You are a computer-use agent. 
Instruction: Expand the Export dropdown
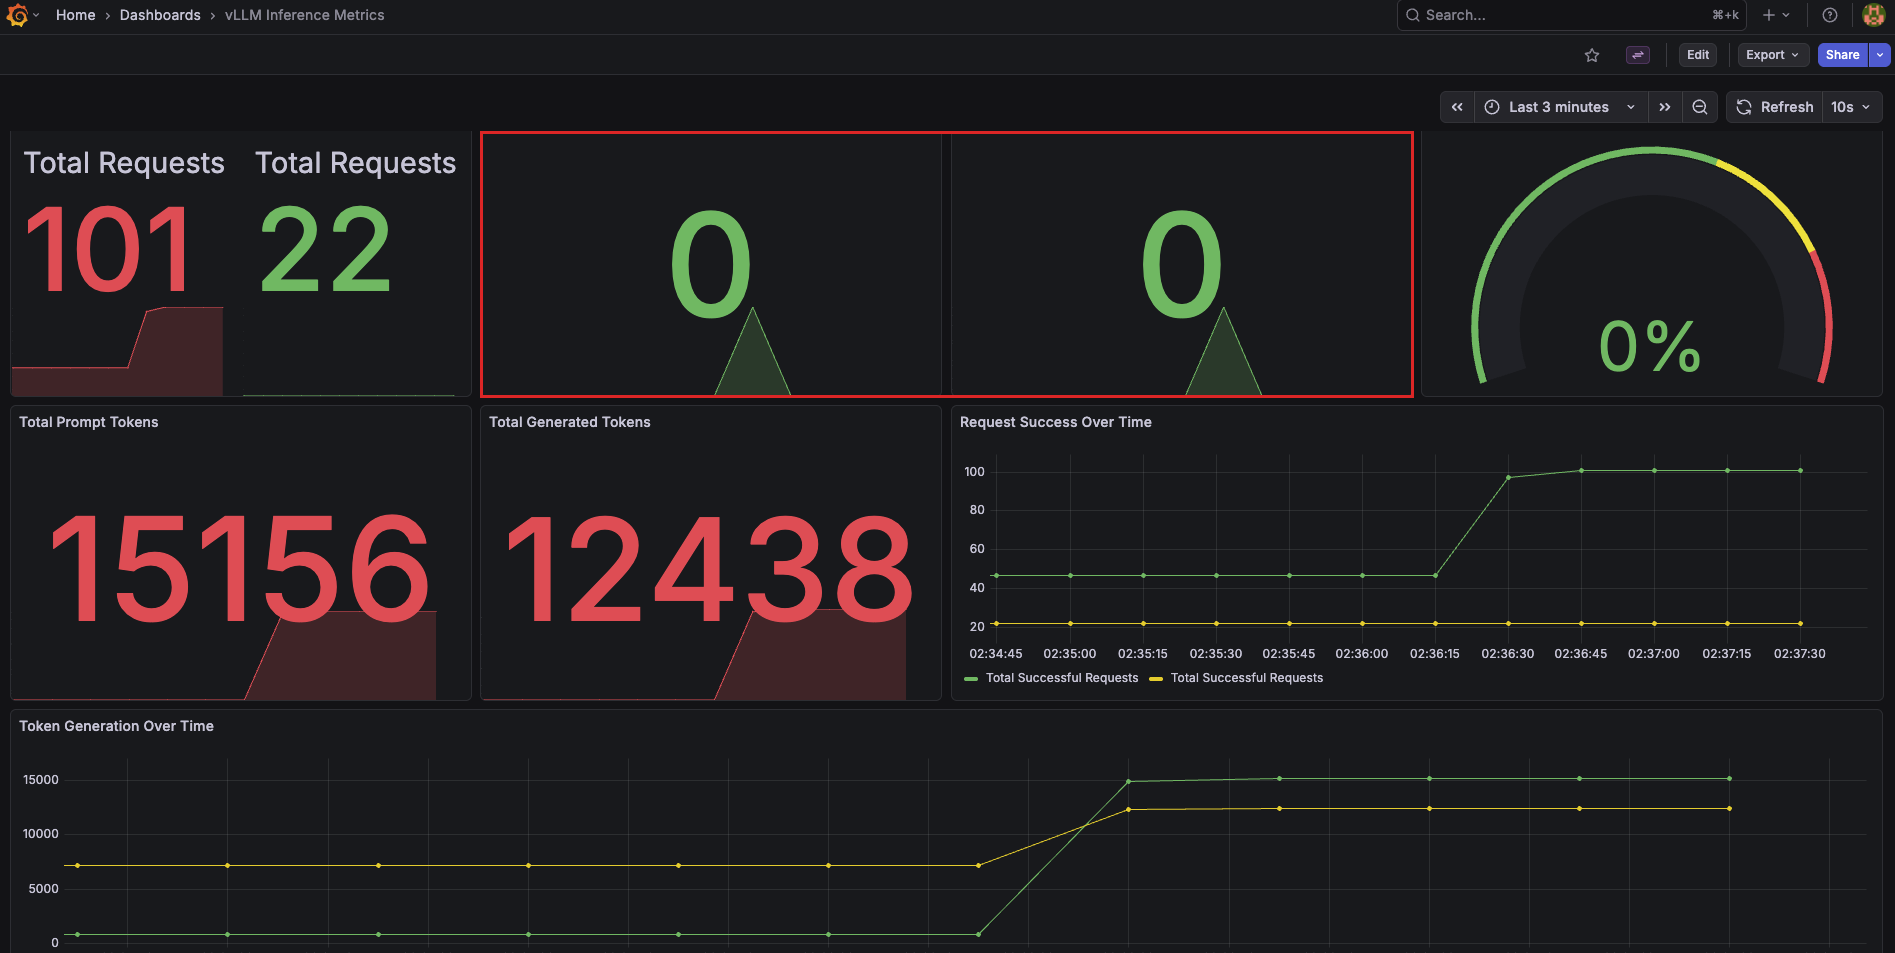click(x=1773, y=55)
